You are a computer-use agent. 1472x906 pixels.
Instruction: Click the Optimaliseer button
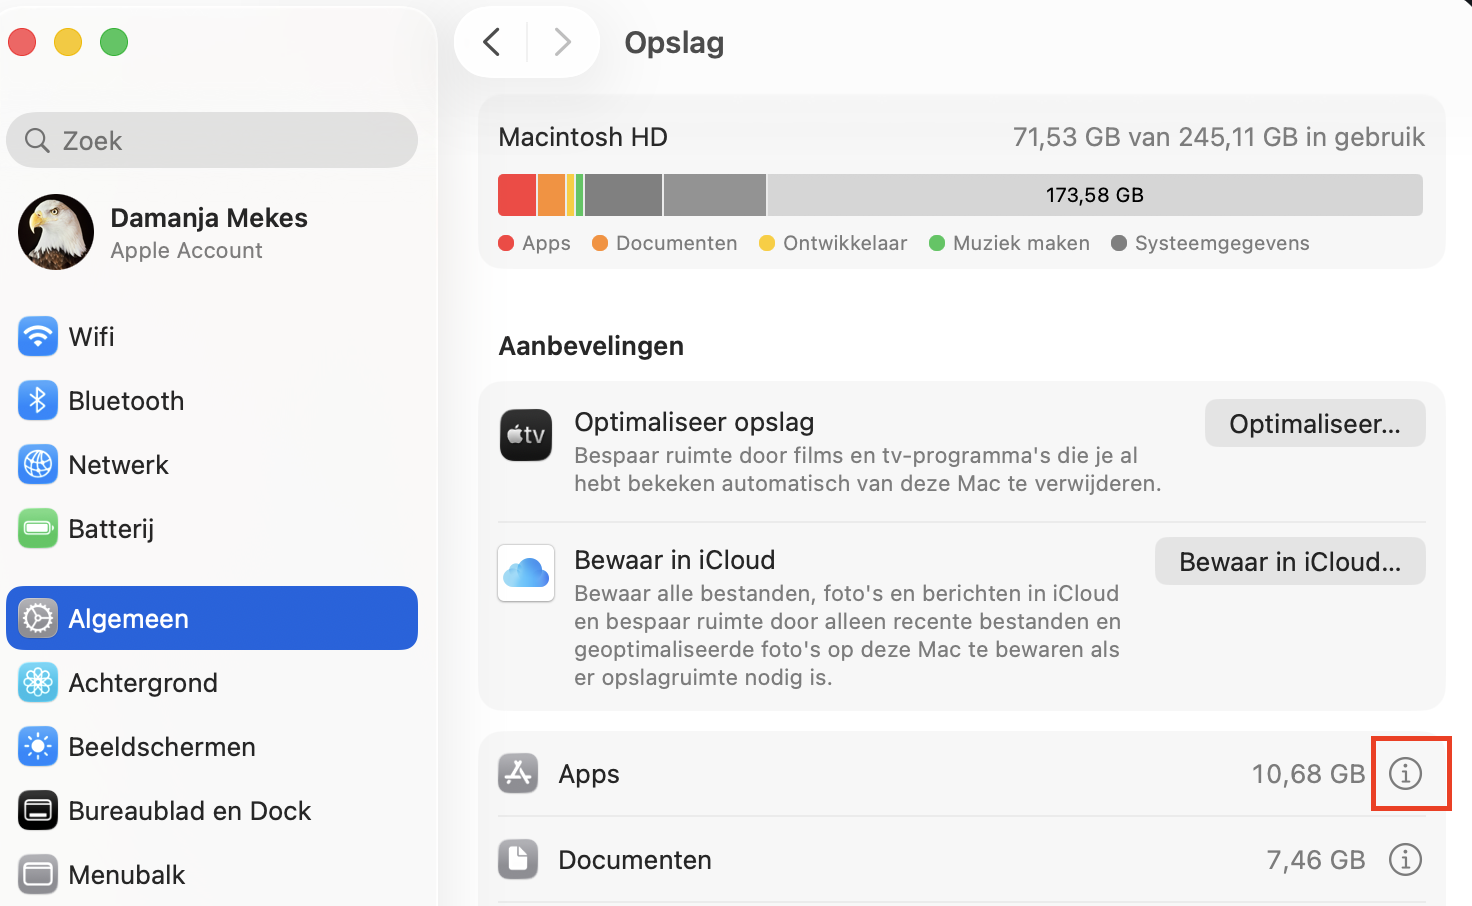coord(1314,423)
